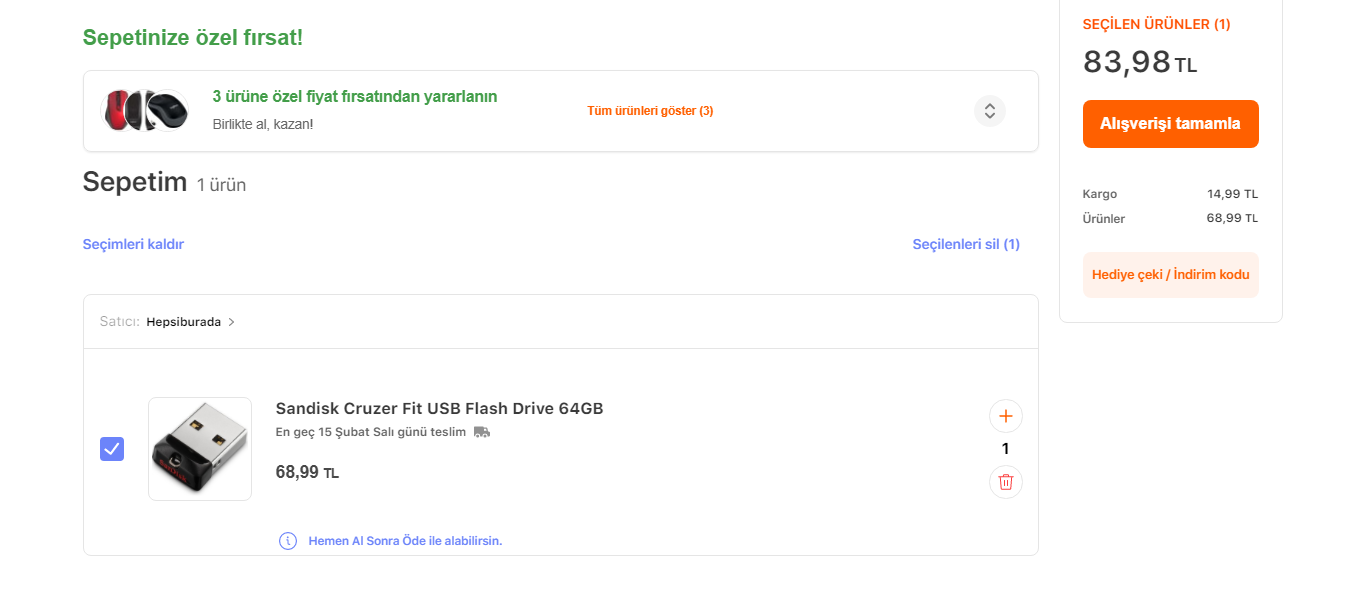Open Hediye çeki / İndirim kodu

coord(1170,275)
